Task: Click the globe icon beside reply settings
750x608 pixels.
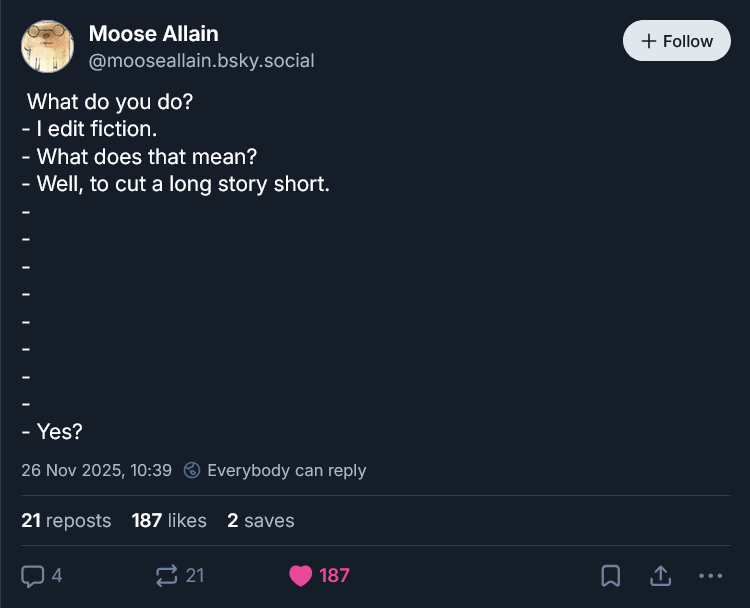Action: click(193, 470)
